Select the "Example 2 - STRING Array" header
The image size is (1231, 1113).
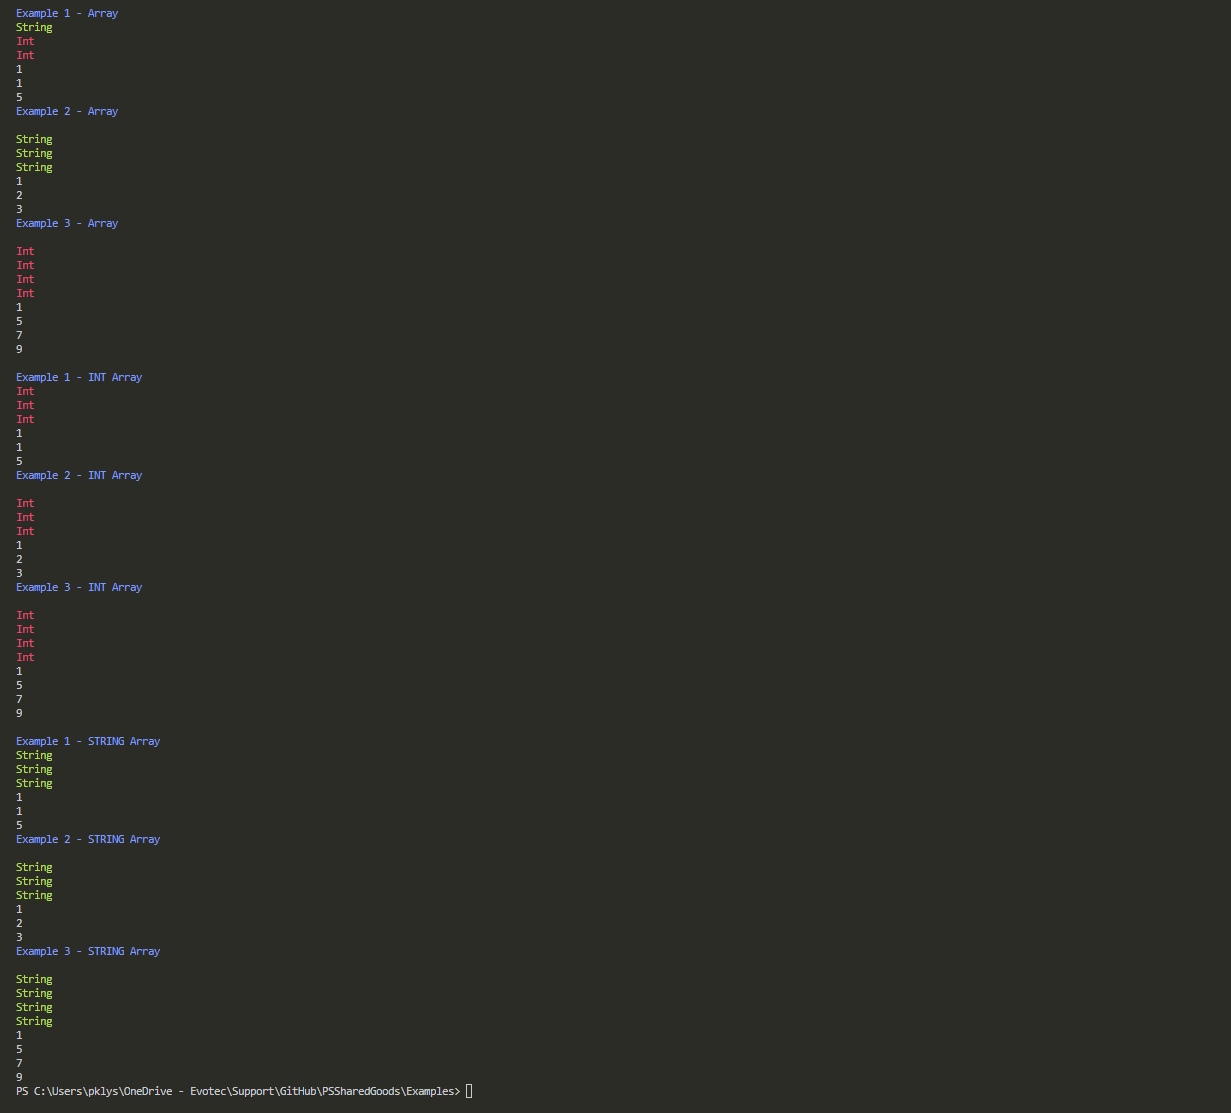coord(87,838)
